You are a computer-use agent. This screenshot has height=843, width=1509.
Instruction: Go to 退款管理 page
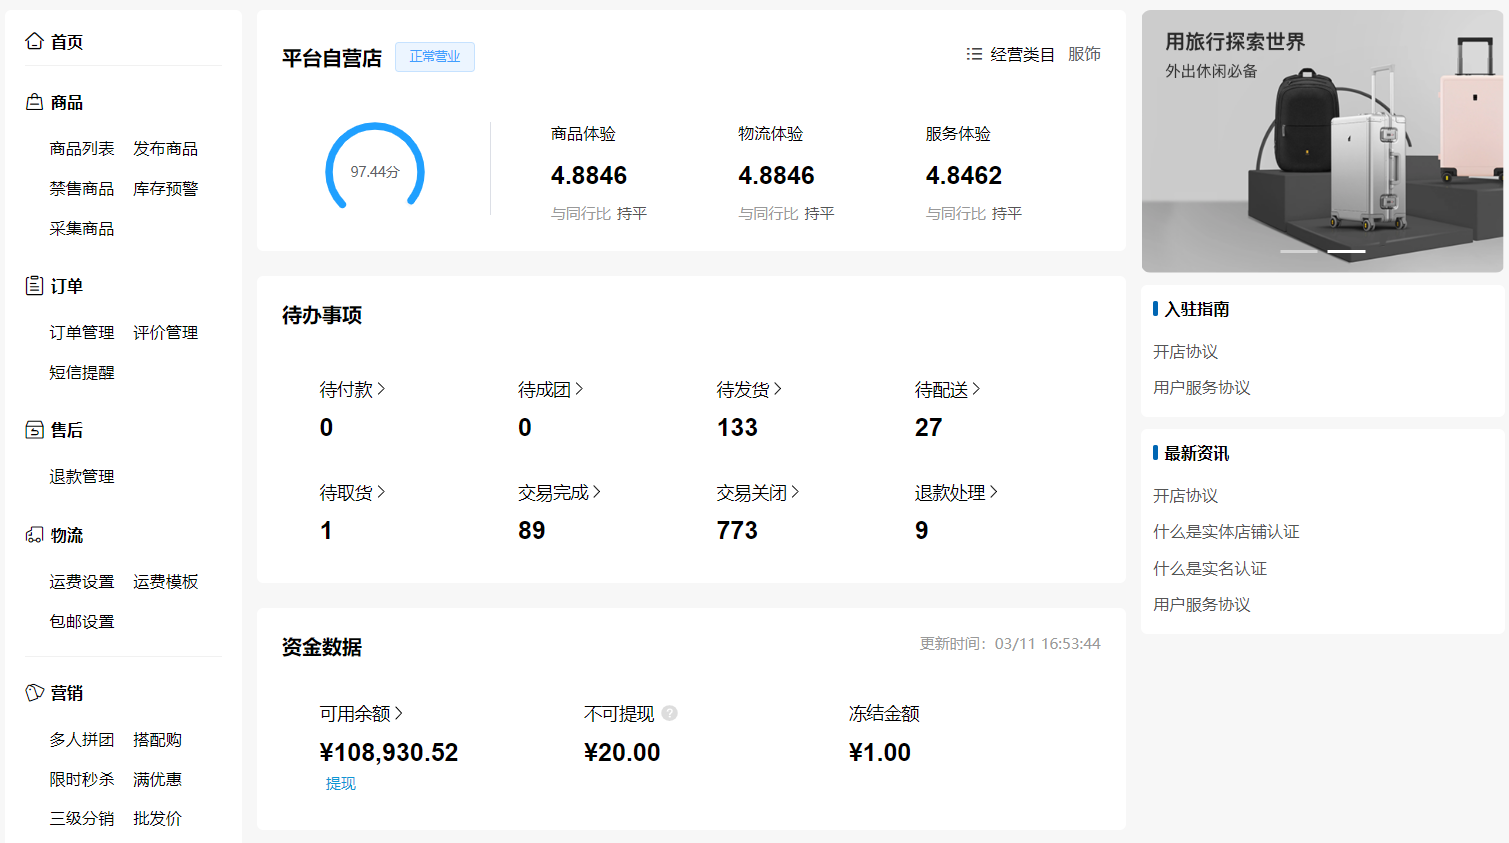pos(82,477)
